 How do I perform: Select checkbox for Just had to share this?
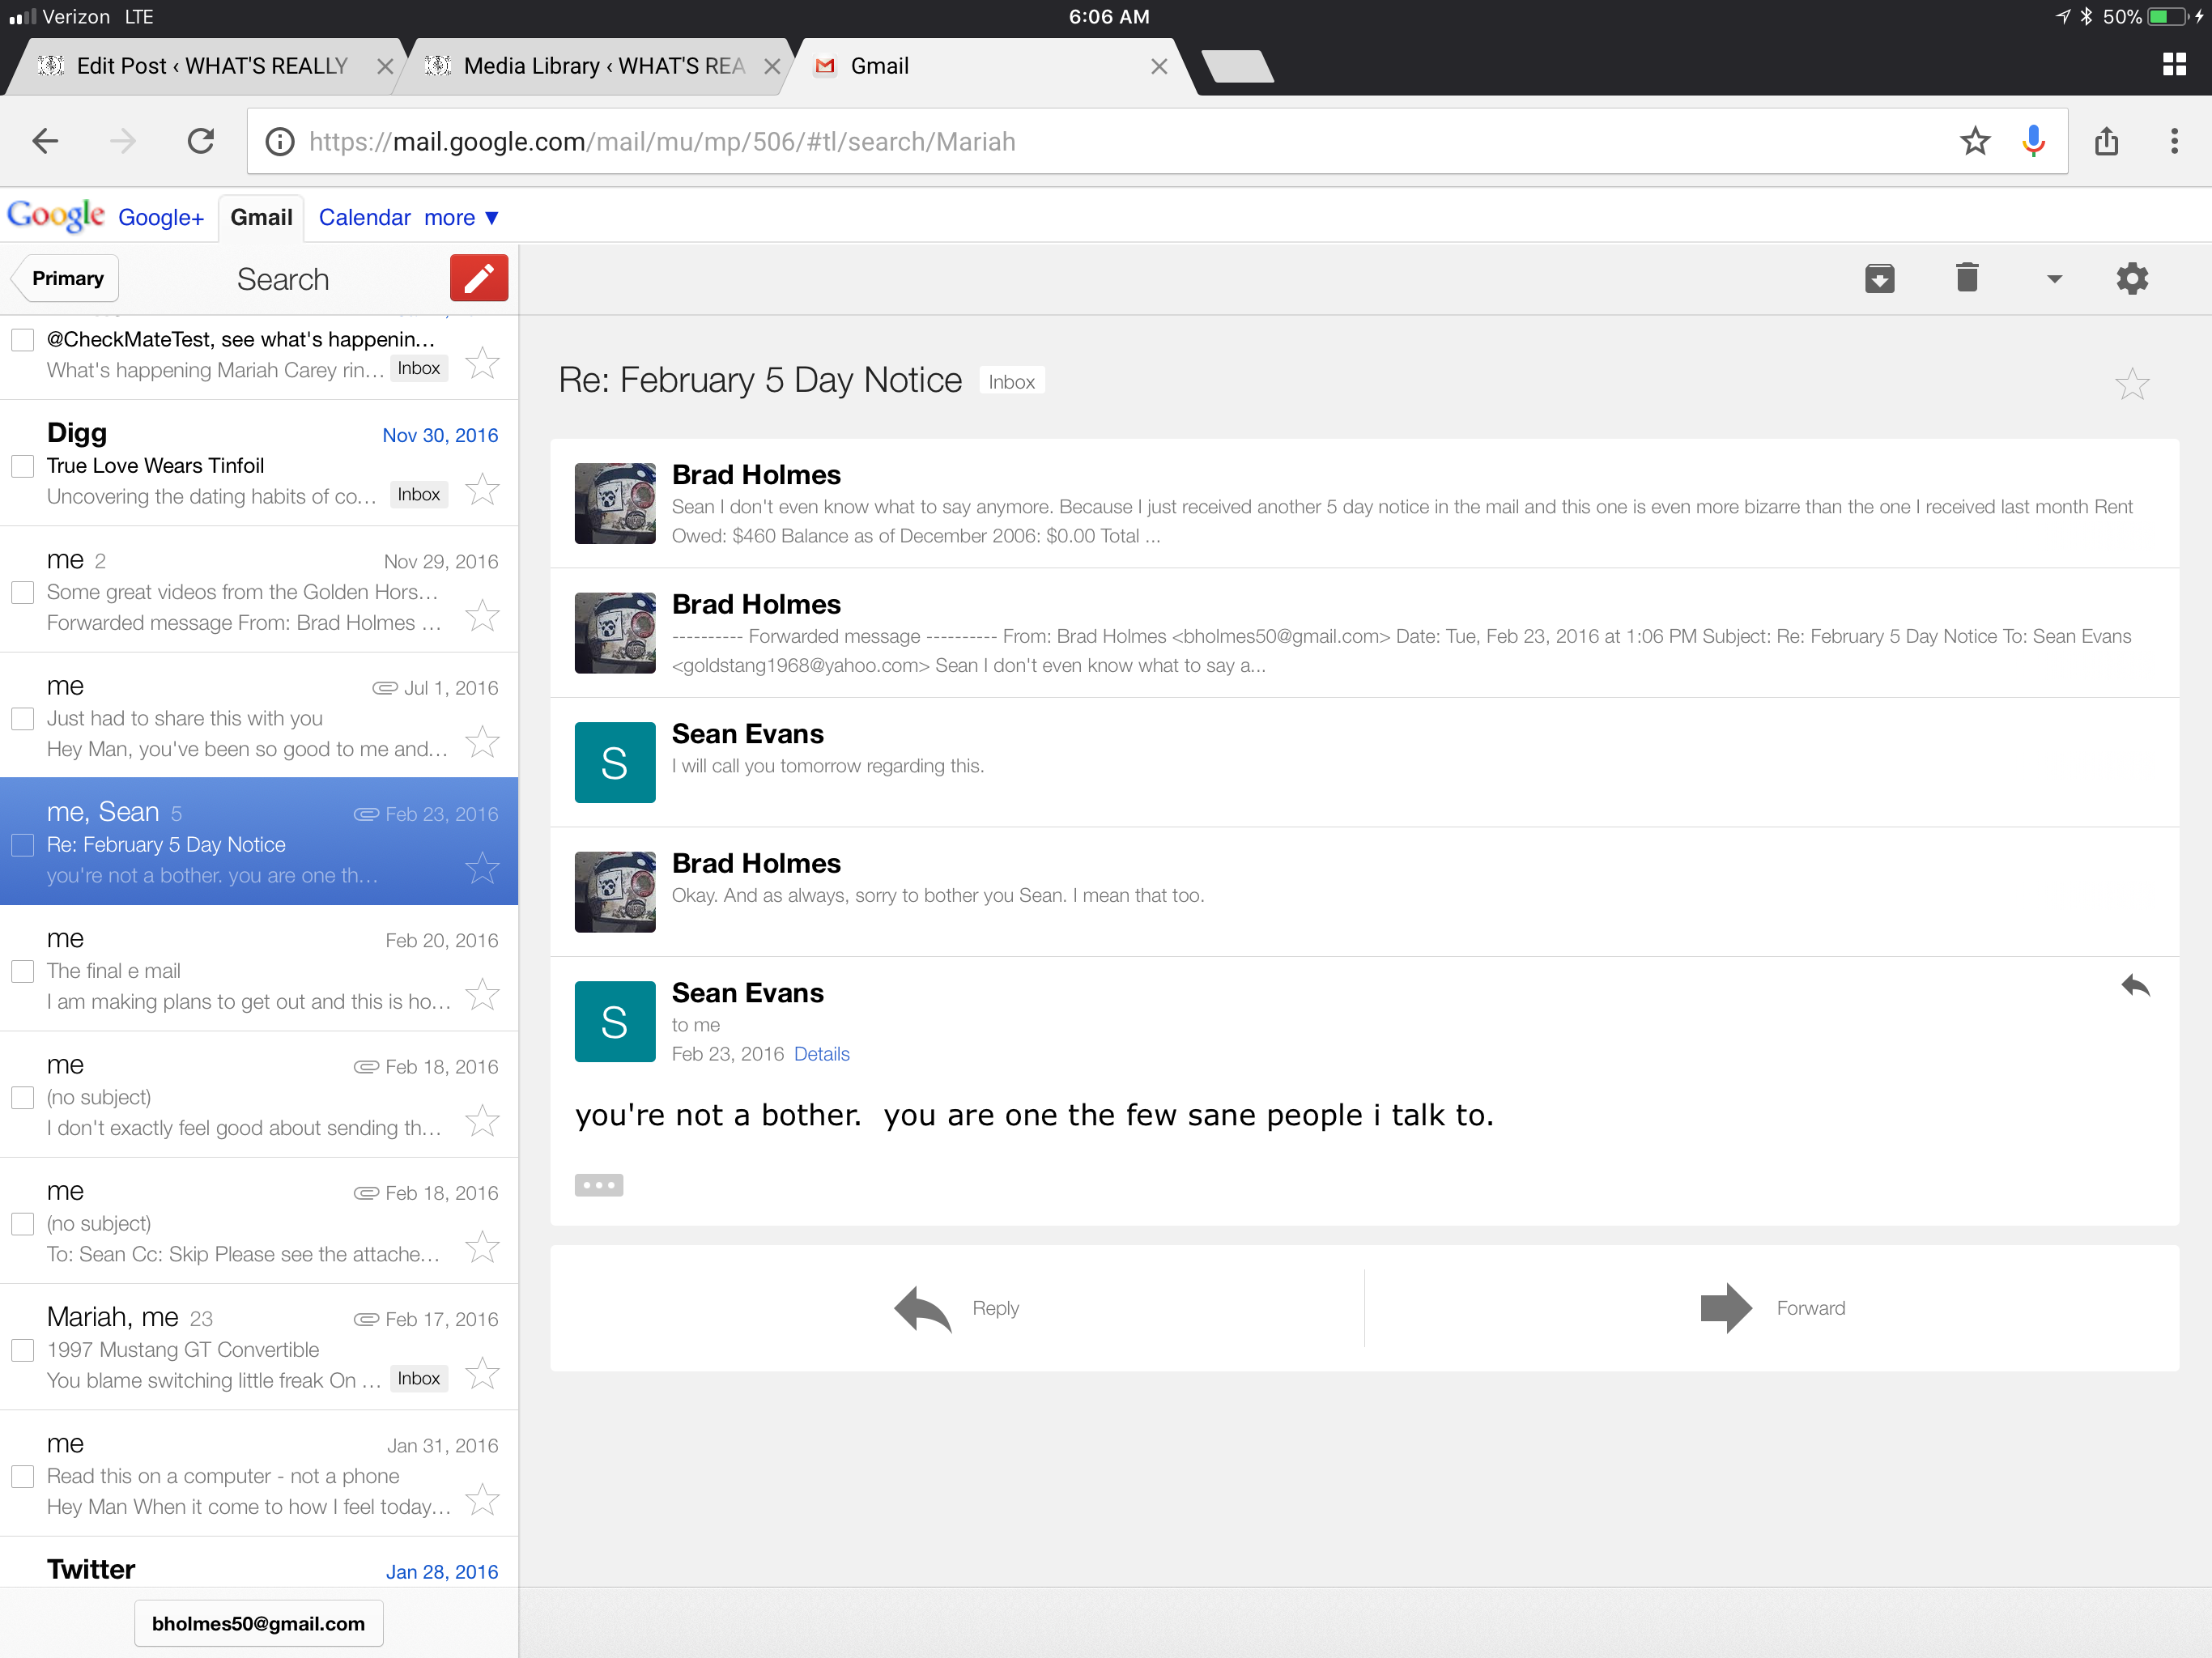click(x=22, y=719)
